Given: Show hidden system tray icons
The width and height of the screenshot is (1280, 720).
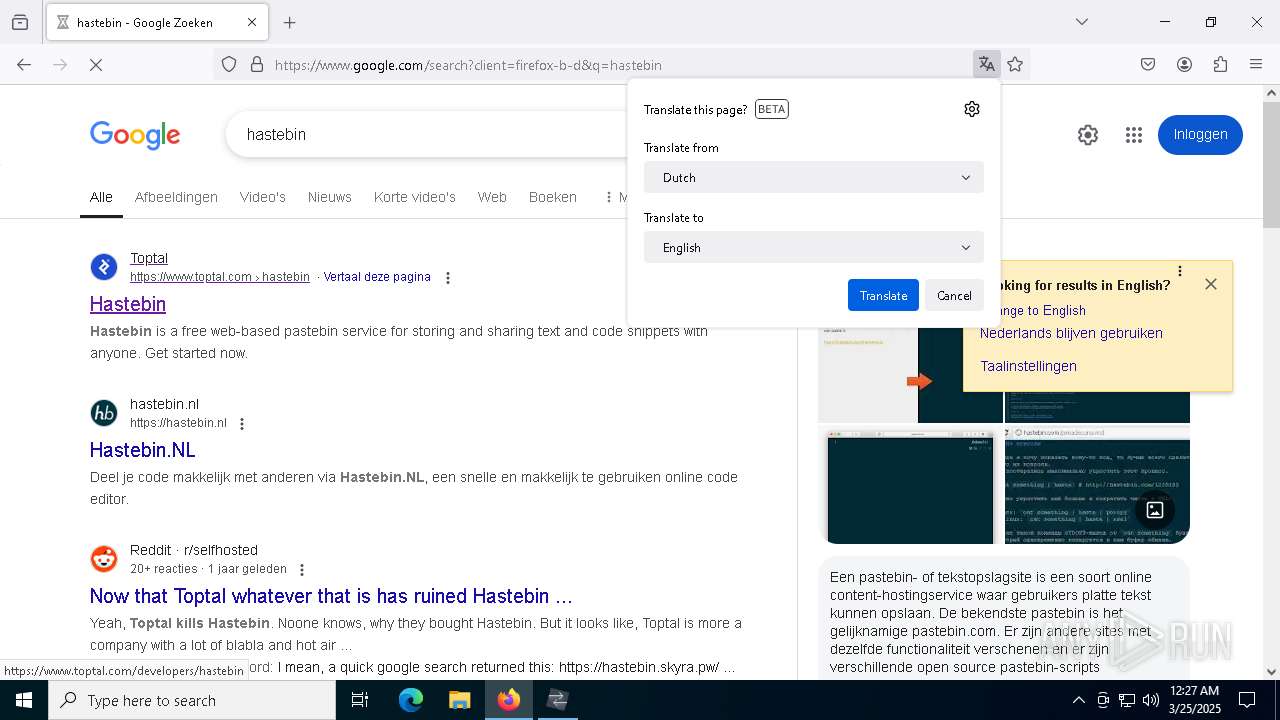Looking at the screenshot, I should coord(1078,700).
